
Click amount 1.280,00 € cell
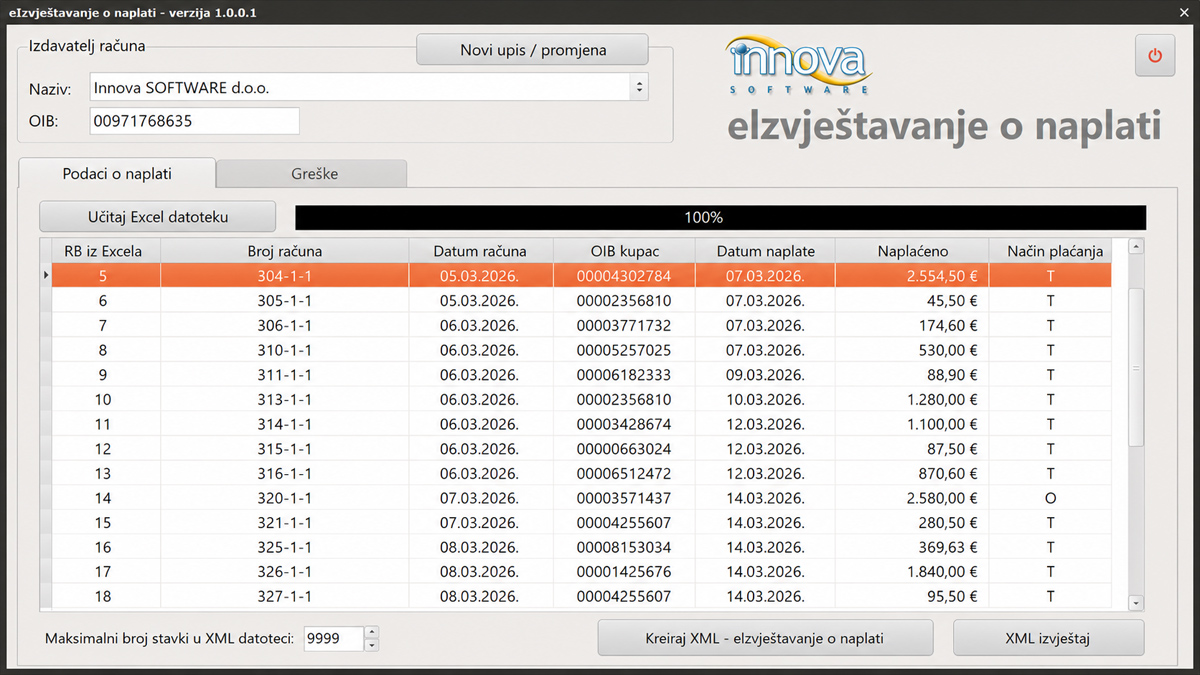tap(912, 399)
